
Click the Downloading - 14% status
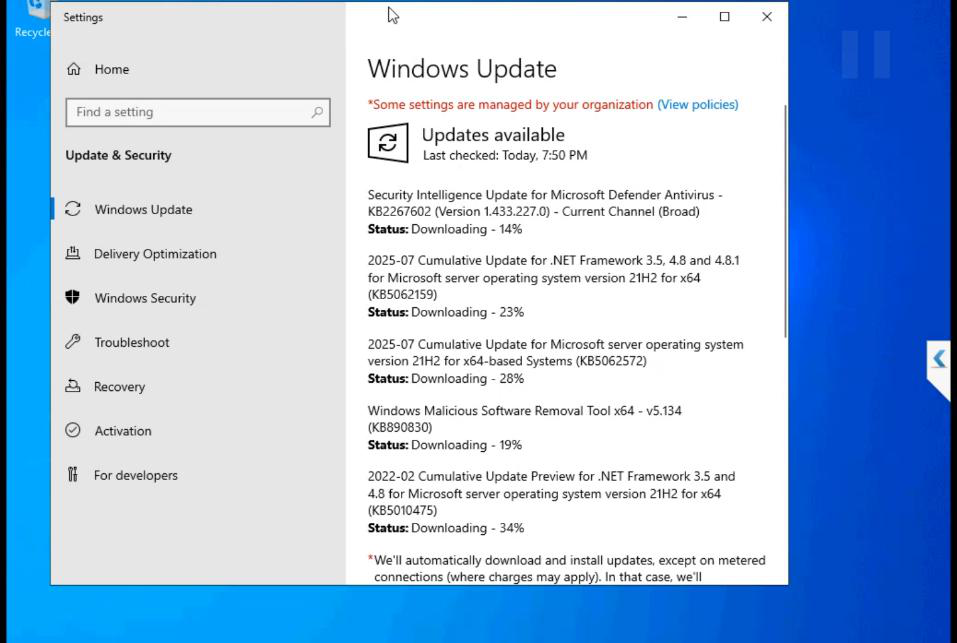click(x=466, y=229)
